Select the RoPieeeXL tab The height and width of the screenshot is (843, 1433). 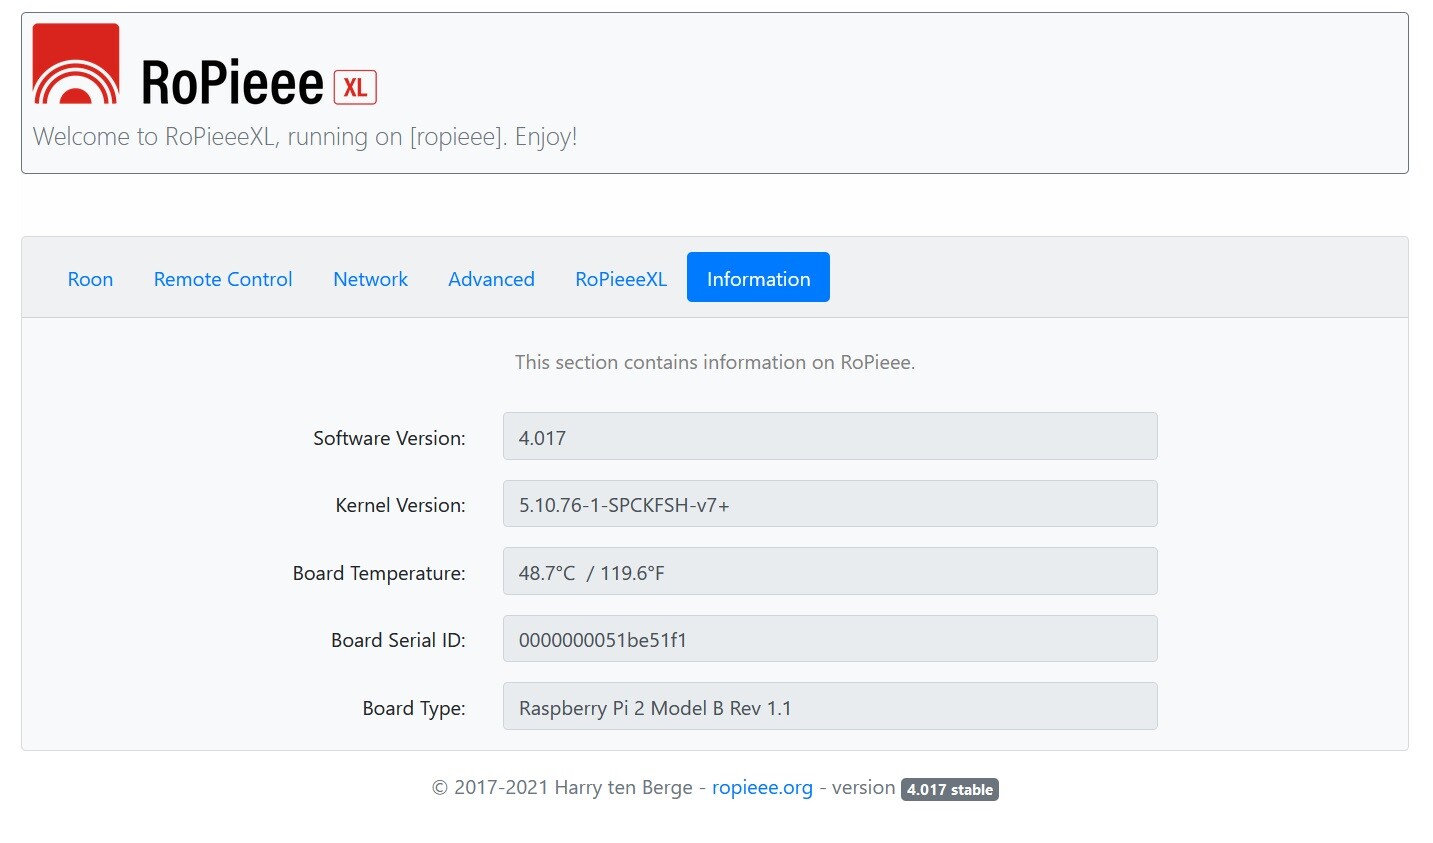coord(620,279)
